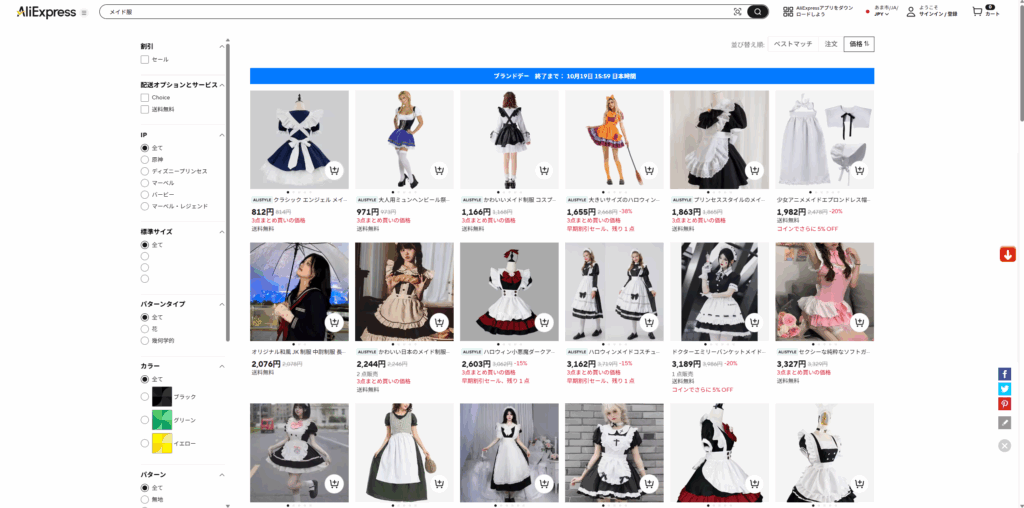Click the QR code app download icon
This screenshot has height=508, width=1024.
pos(788,12)
